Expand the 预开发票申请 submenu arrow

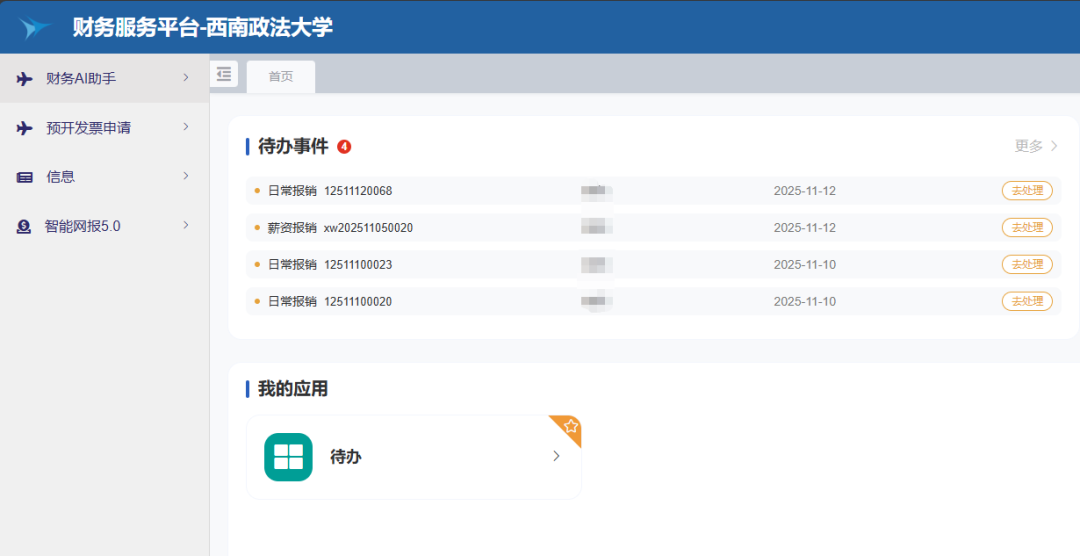[x=186, y=127]
